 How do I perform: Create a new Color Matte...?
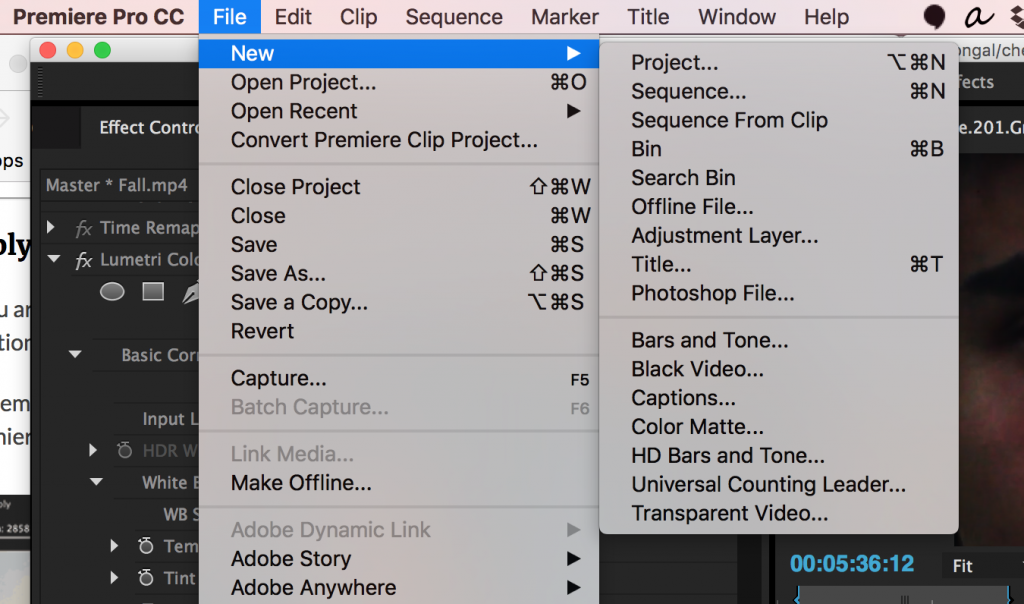pyautogui.click(x=778, y=426)
